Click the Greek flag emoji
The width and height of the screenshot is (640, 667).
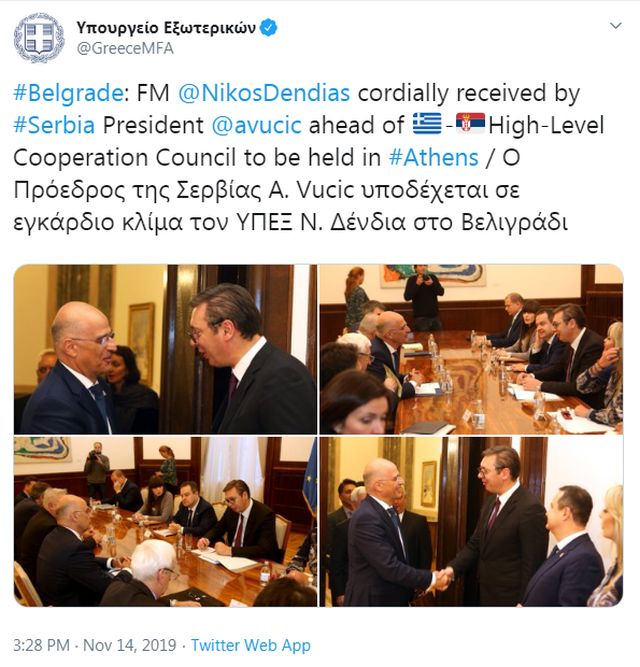(x=427, y=124)
